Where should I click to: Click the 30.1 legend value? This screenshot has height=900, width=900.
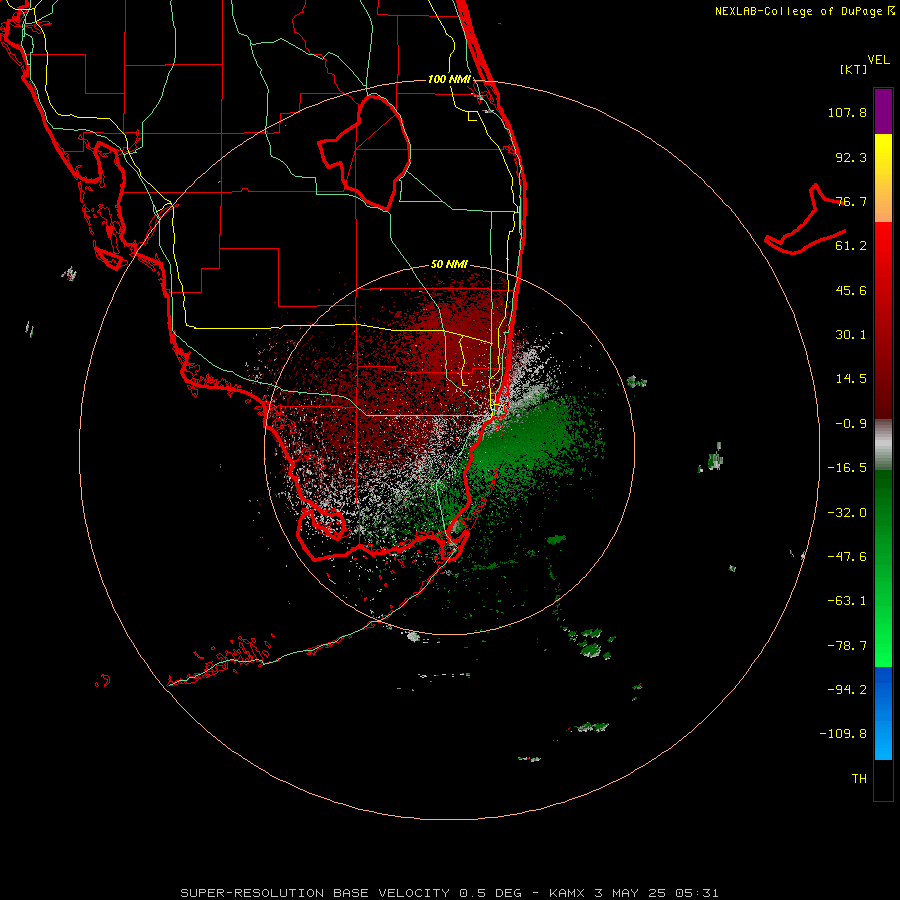click(851, 335)
